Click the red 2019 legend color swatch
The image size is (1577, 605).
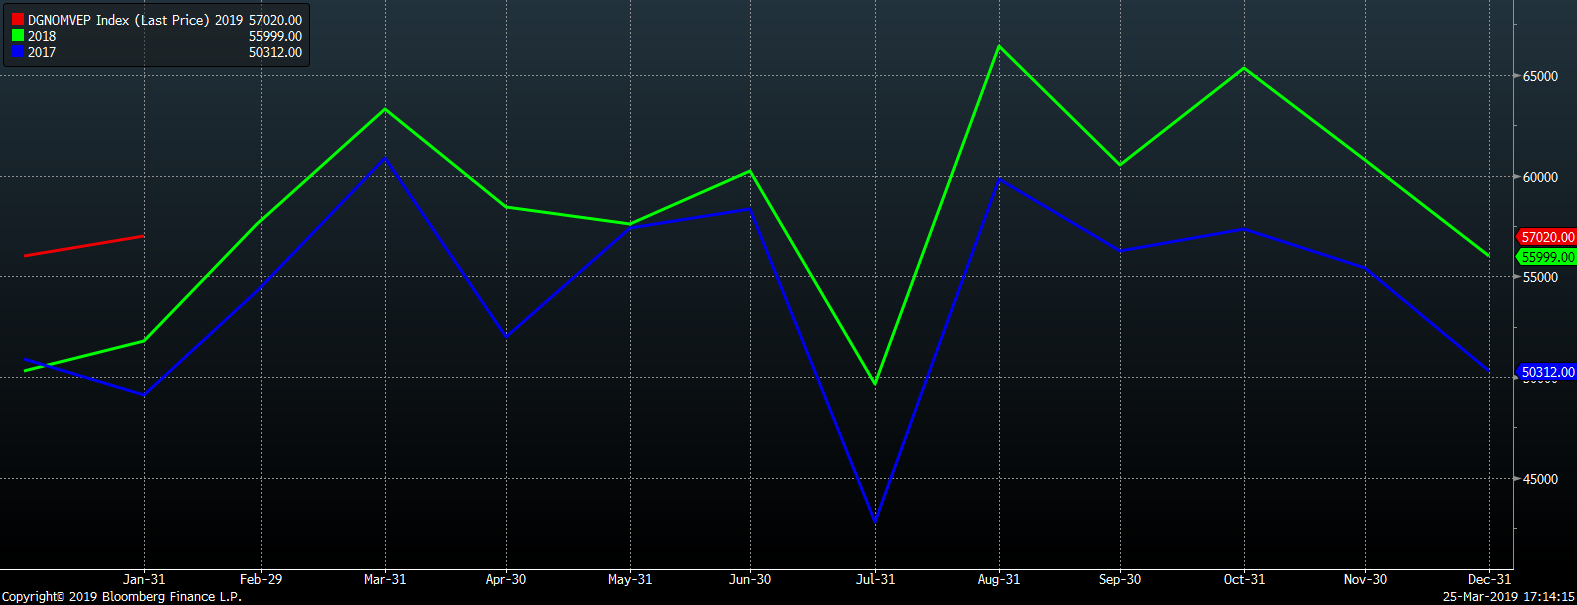pos(18,20)
